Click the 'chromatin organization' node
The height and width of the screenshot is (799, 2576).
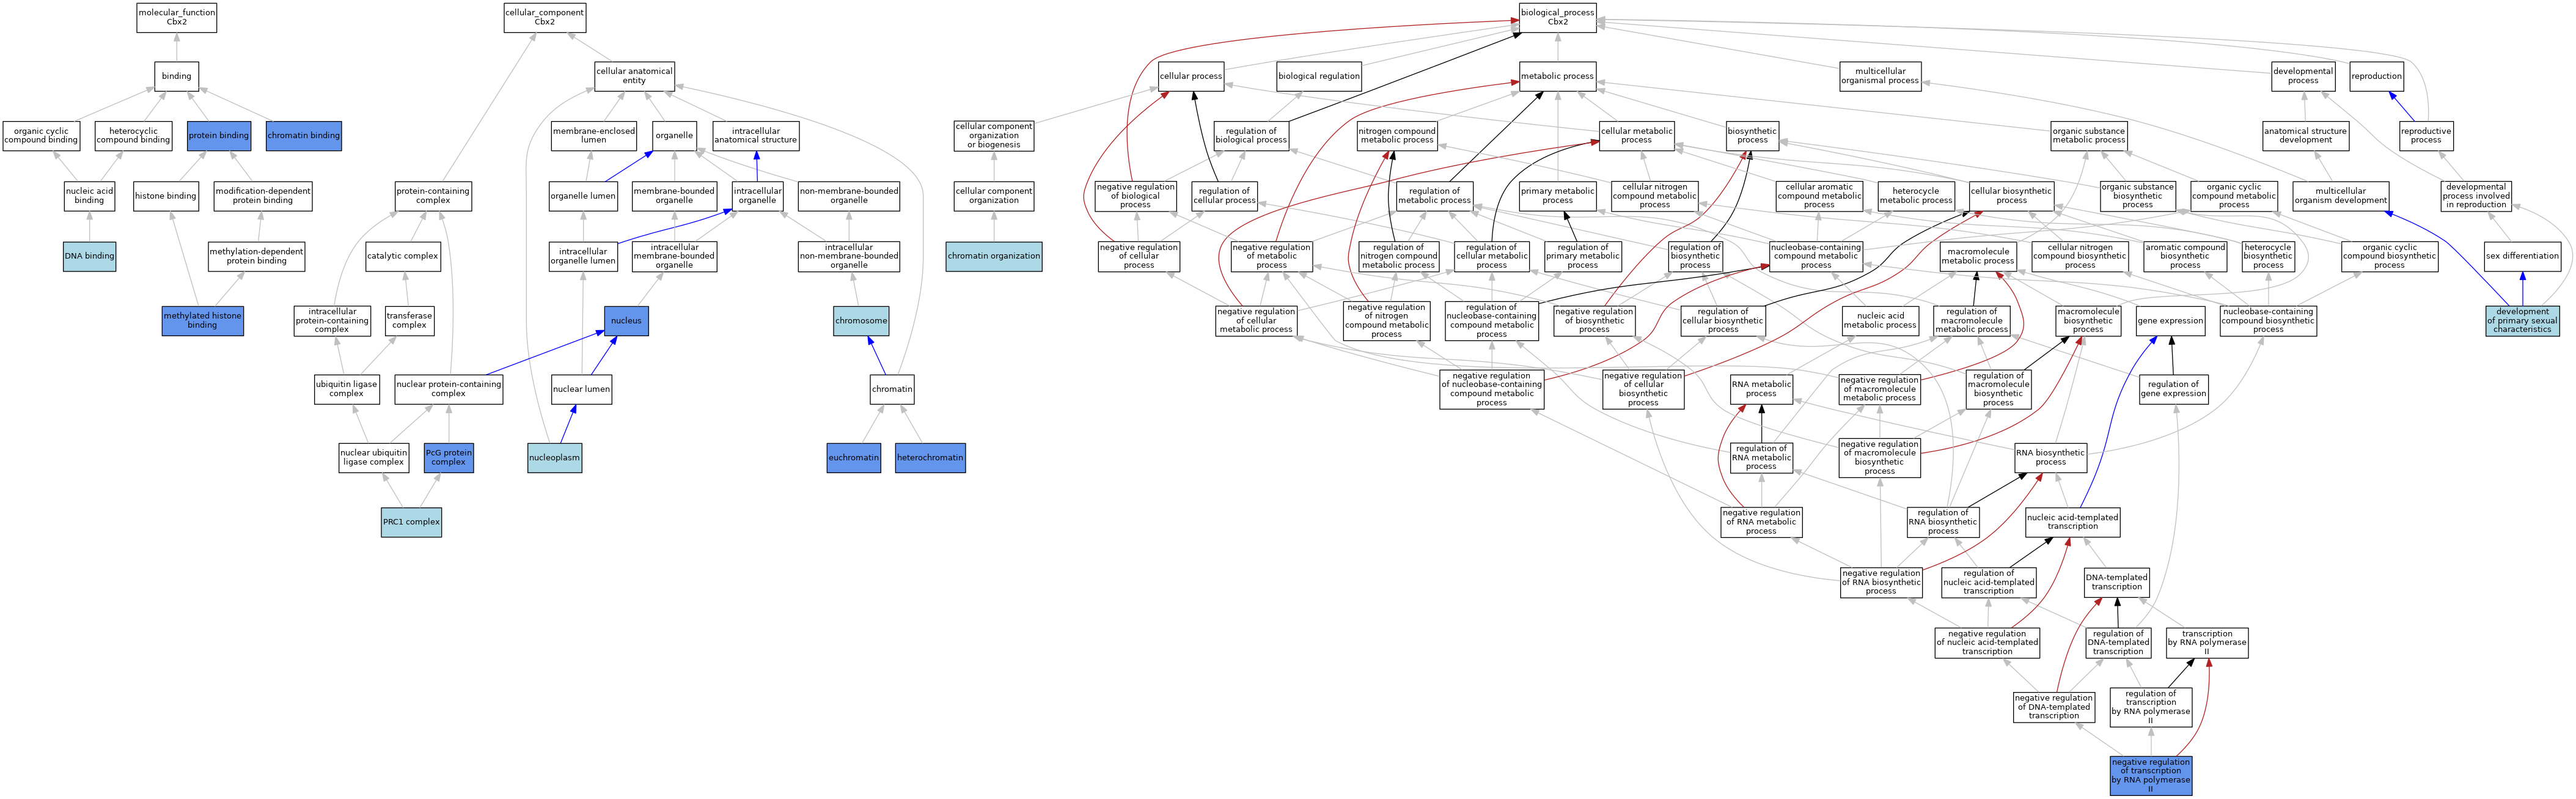tap(994, 256)
